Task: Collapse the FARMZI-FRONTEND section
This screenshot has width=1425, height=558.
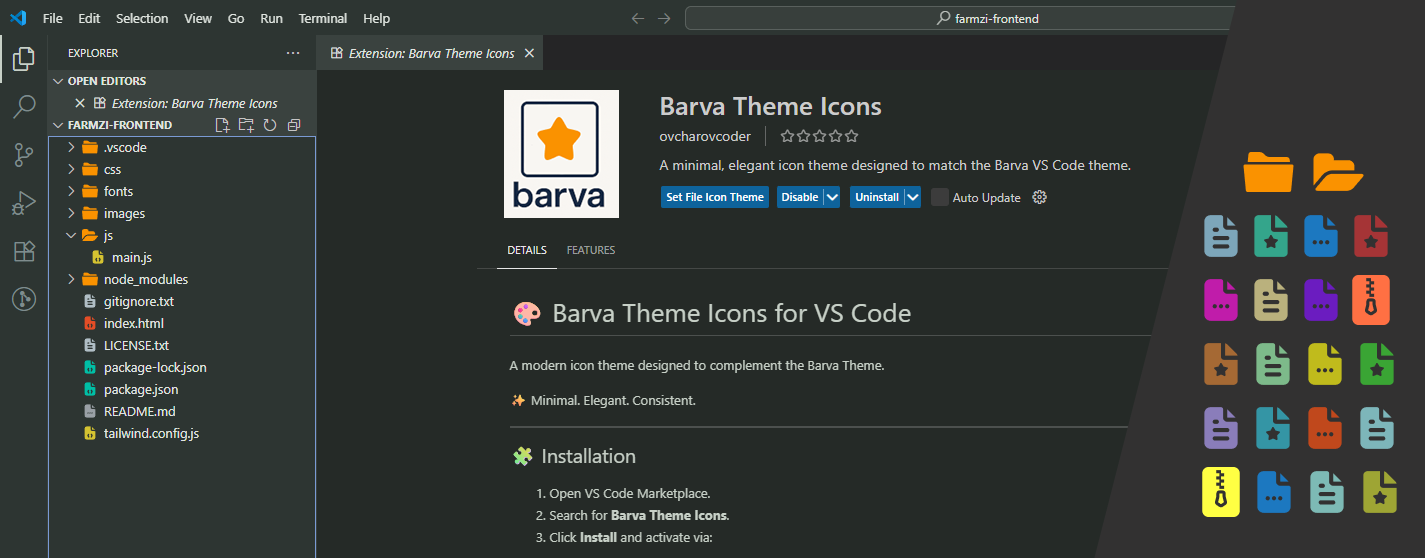Action: pyautogui.click(x=58, y=125)
